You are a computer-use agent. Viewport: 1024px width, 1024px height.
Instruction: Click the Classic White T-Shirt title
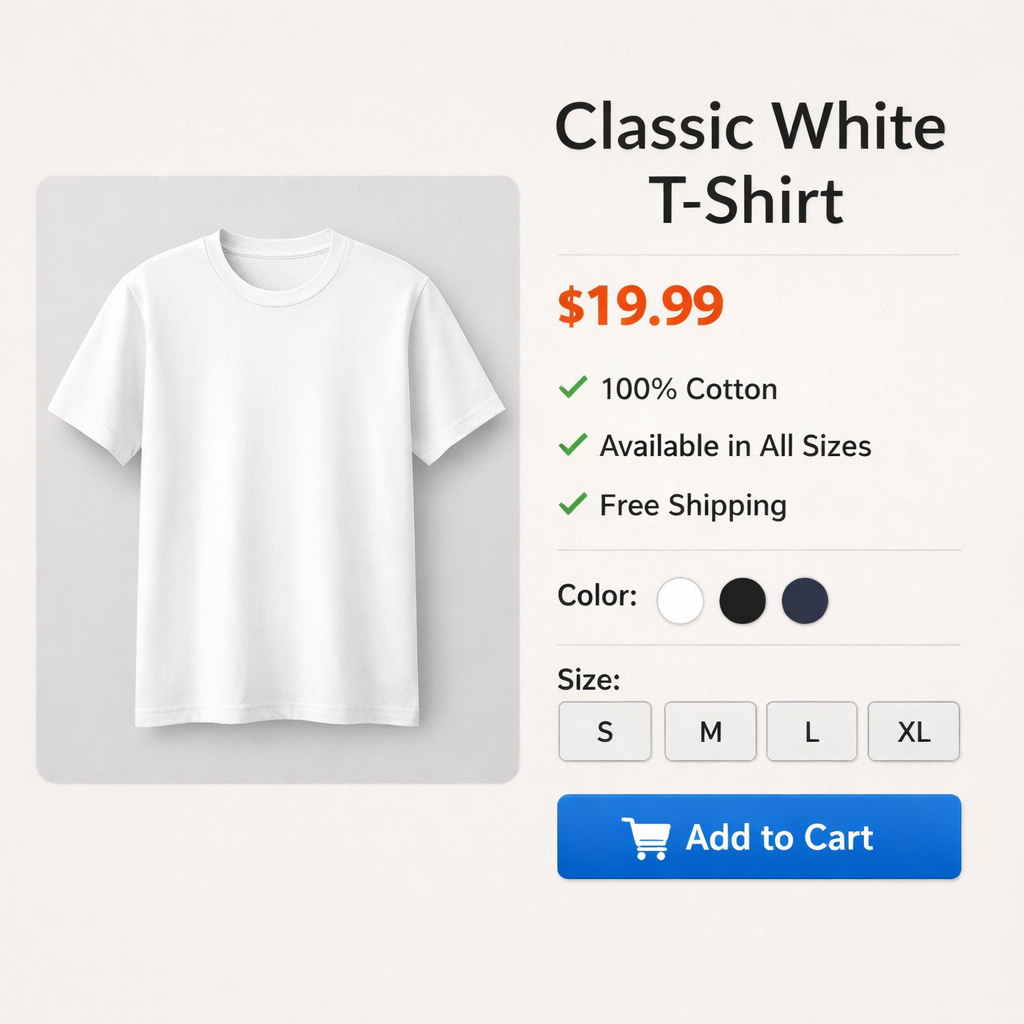(x=750, y=163)
